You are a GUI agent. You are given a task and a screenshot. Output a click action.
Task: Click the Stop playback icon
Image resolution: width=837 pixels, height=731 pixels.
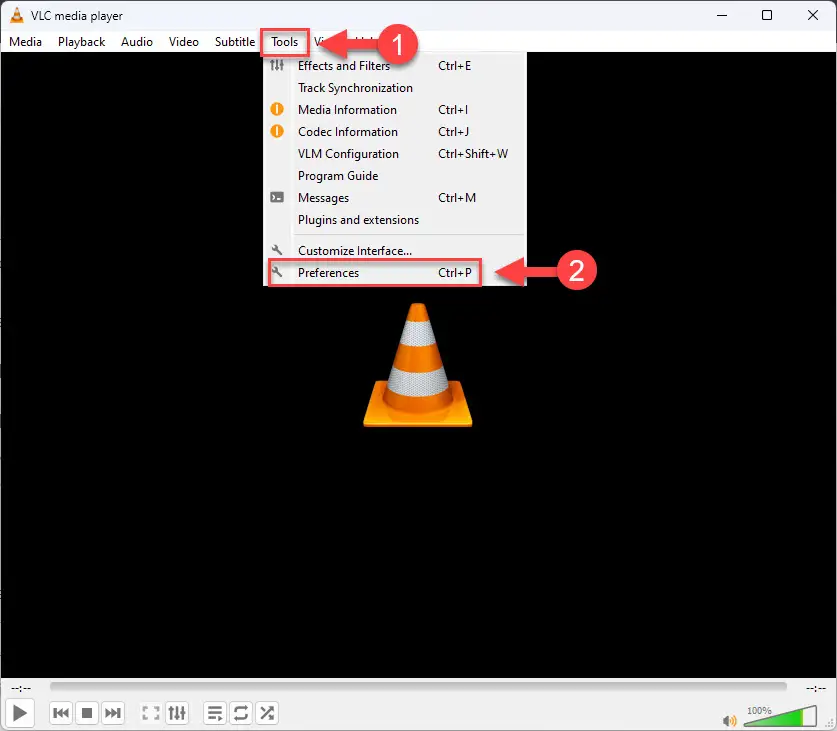tap(87, 713)
